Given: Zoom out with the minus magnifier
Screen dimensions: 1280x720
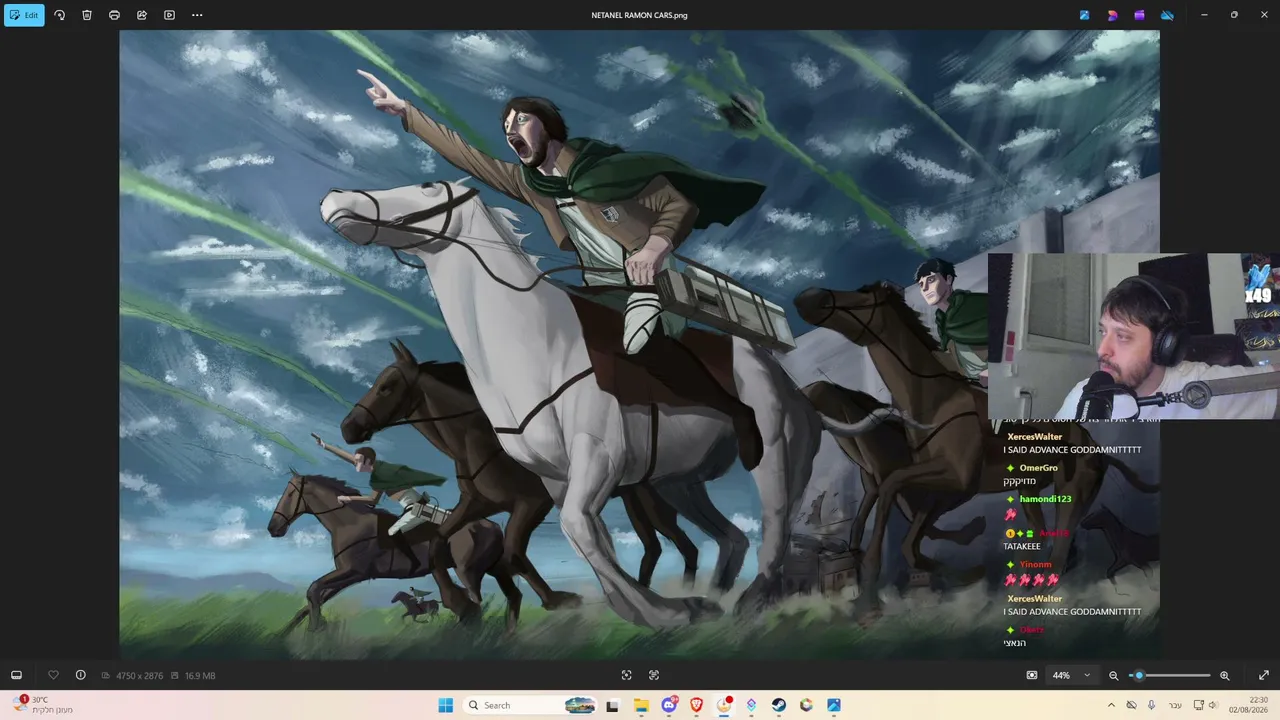Looking at the screenshot, I should point(1114,675).
